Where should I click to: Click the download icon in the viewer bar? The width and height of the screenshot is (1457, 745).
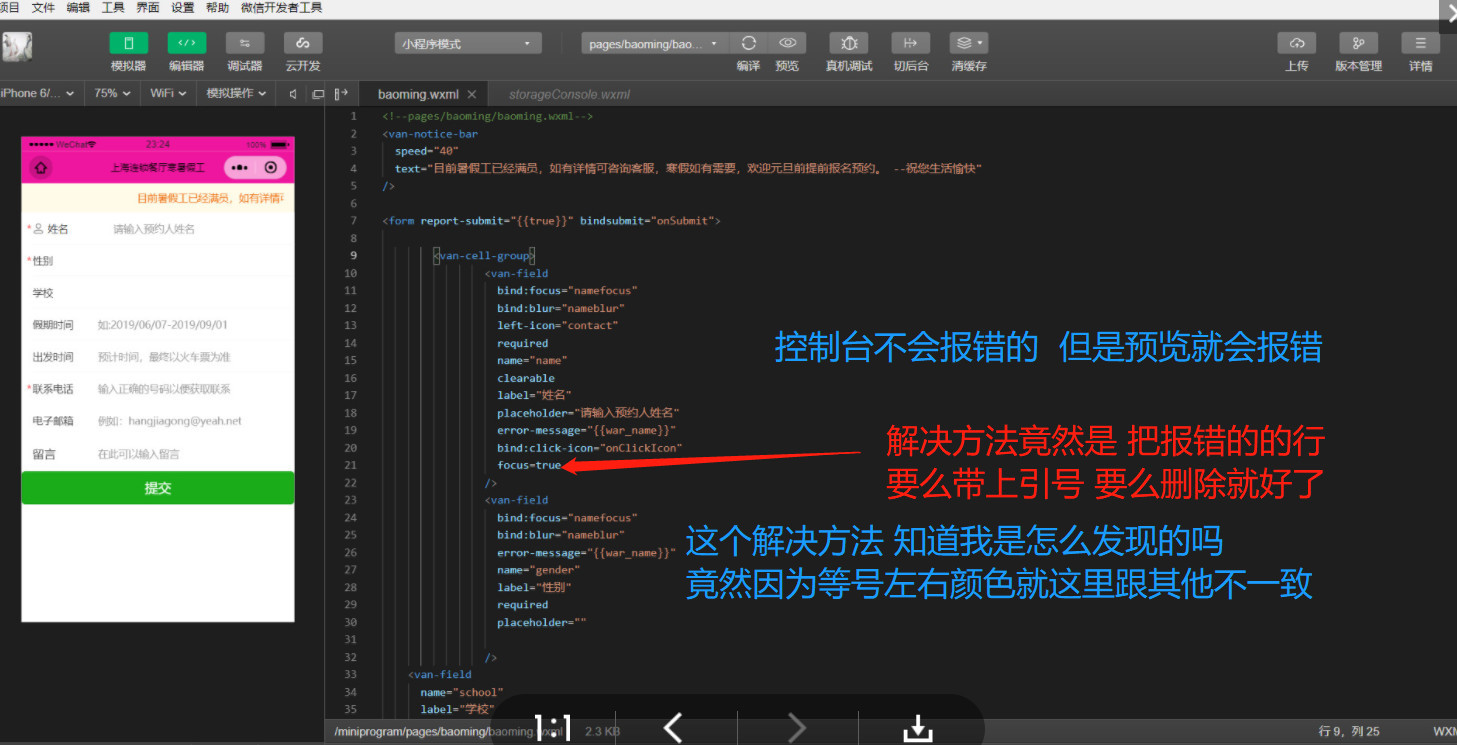coord(917,728)
